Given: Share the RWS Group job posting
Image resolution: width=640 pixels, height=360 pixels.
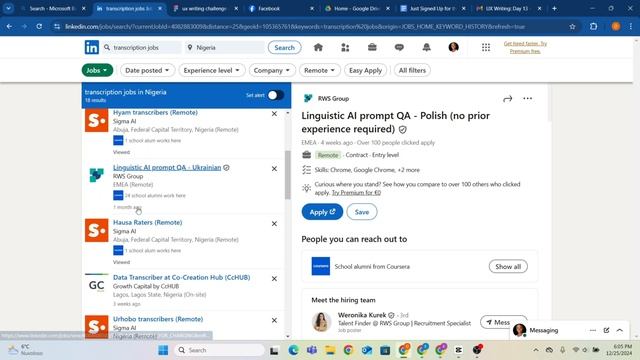Looking at the screenshot, I should pos(507,98).
